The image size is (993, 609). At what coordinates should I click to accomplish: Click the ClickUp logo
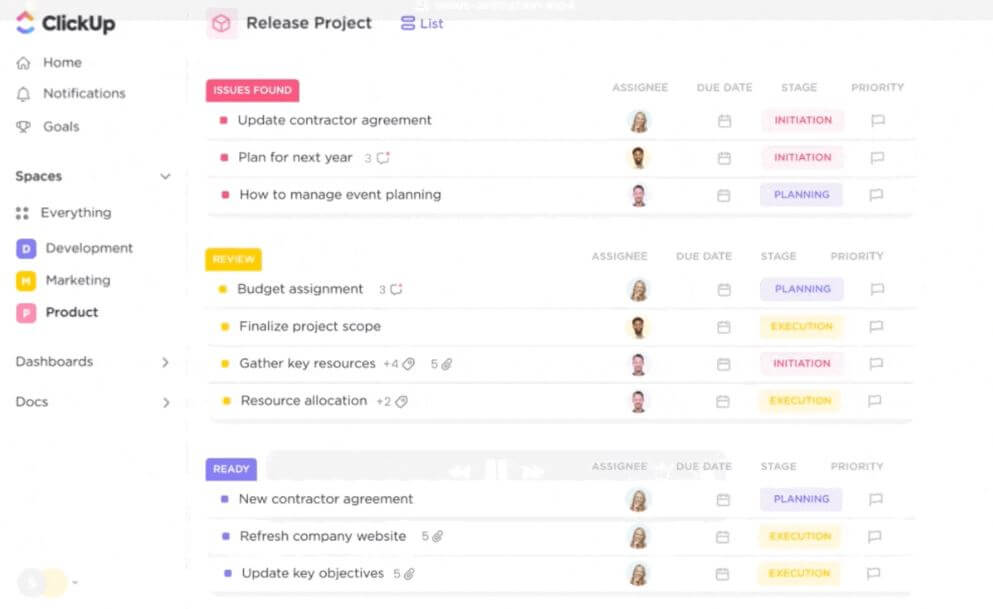[65, 23]
